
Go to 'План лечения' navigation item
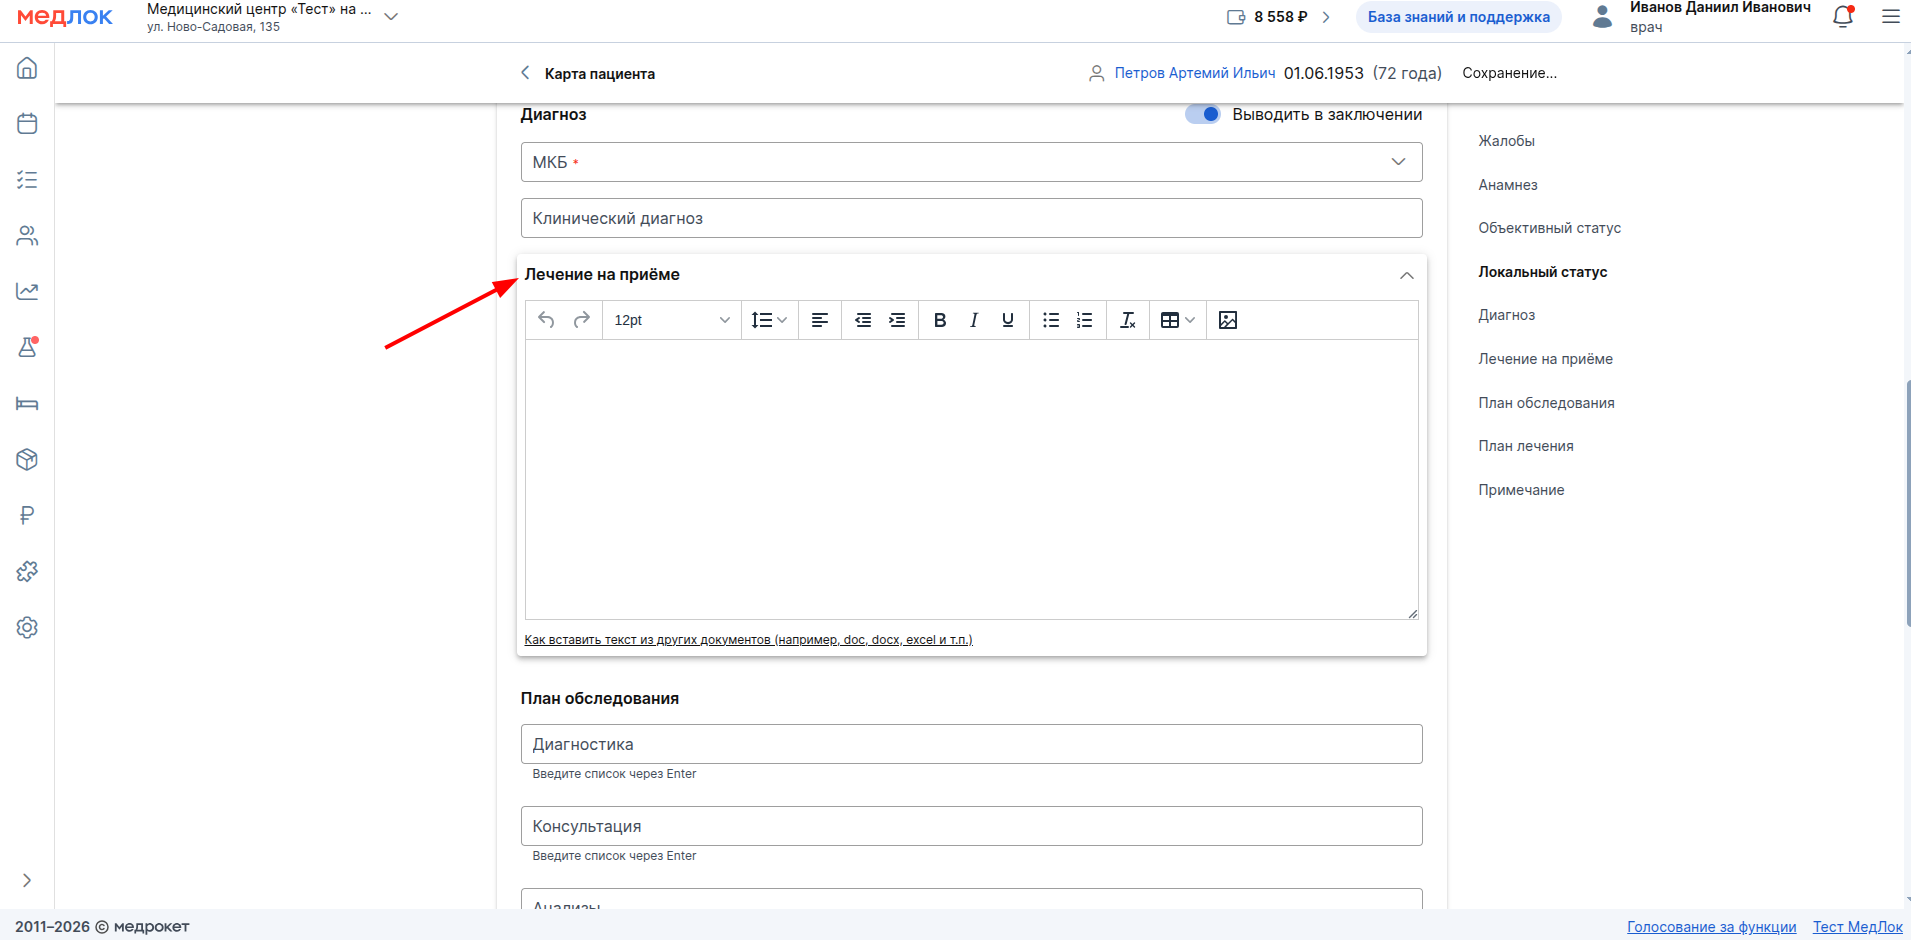click(1525, 446)
